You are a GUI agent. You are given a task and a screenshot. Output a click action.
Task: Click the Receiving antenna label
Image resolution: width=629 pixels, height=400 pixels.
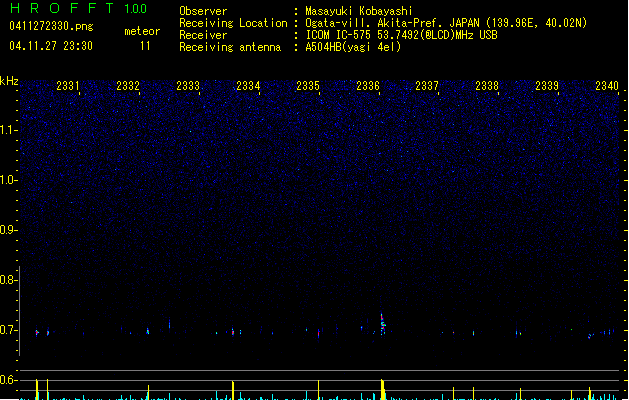(x=230, y=47)
